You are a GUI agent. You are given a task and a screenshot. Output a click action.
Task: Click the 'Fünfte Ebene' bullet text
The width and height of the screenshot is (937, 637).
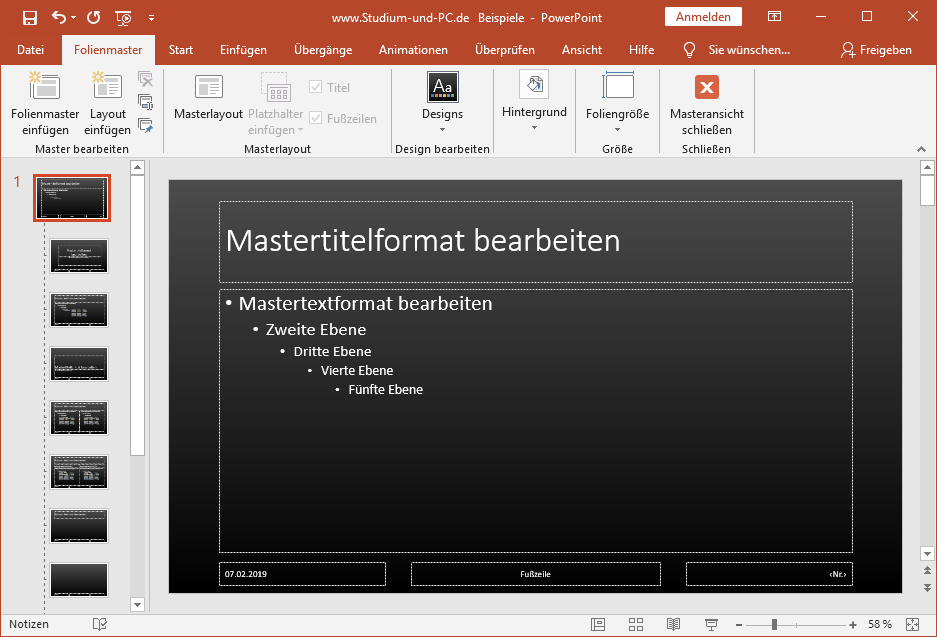pos(385,390)
